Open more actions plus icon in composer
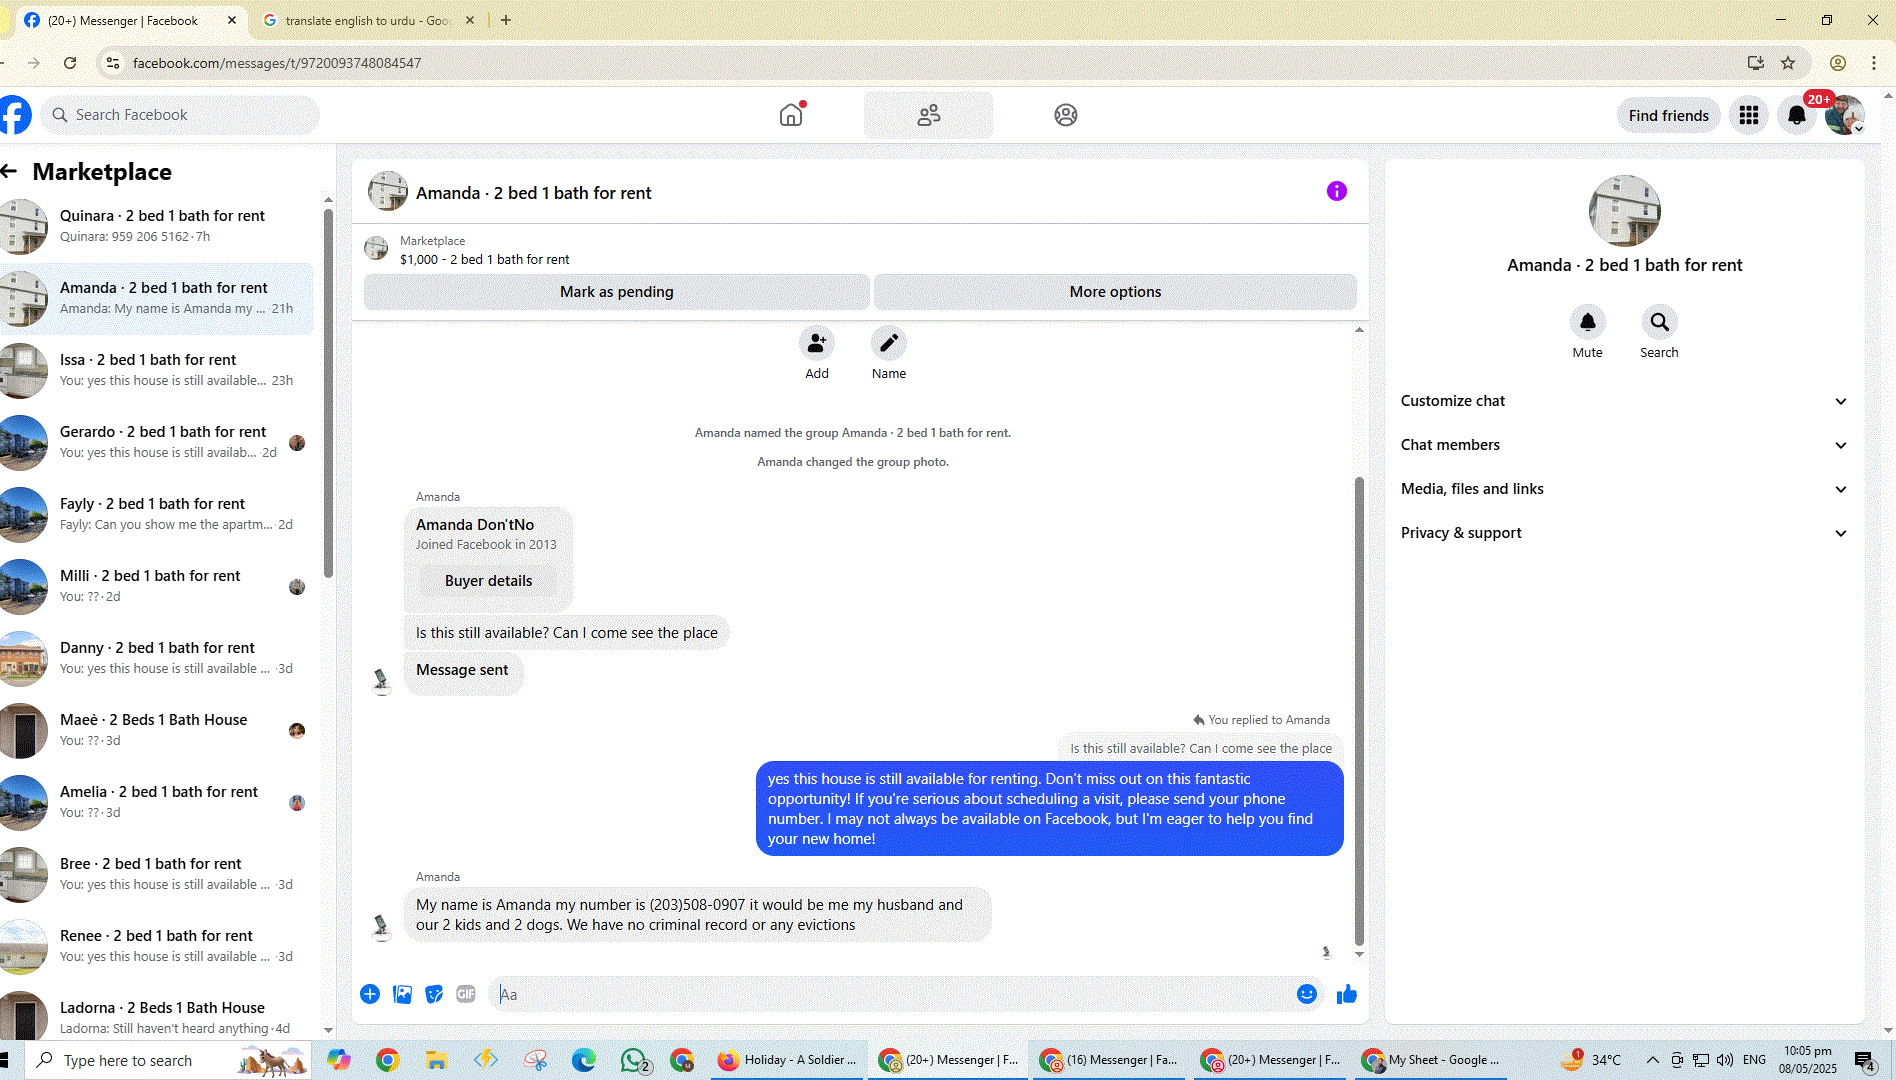 click(370, 994)
